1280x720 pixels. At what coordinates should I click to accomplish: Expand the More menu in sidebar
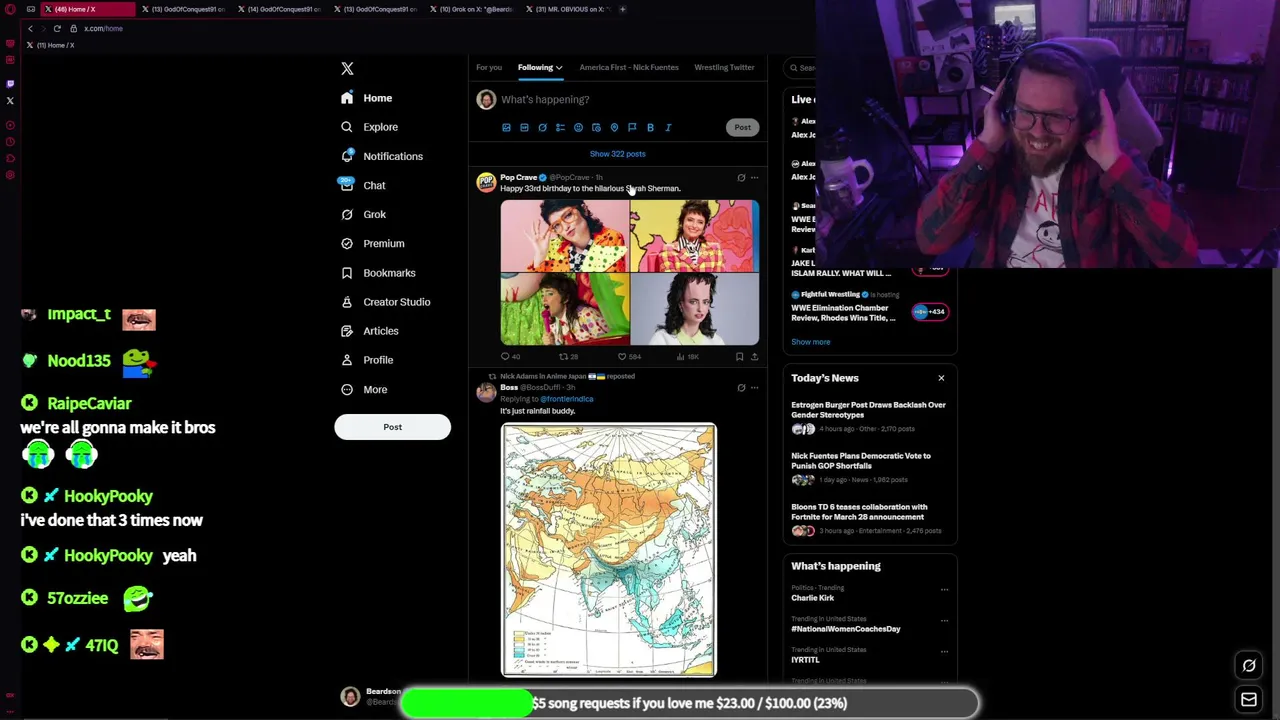tap(363, 389)
